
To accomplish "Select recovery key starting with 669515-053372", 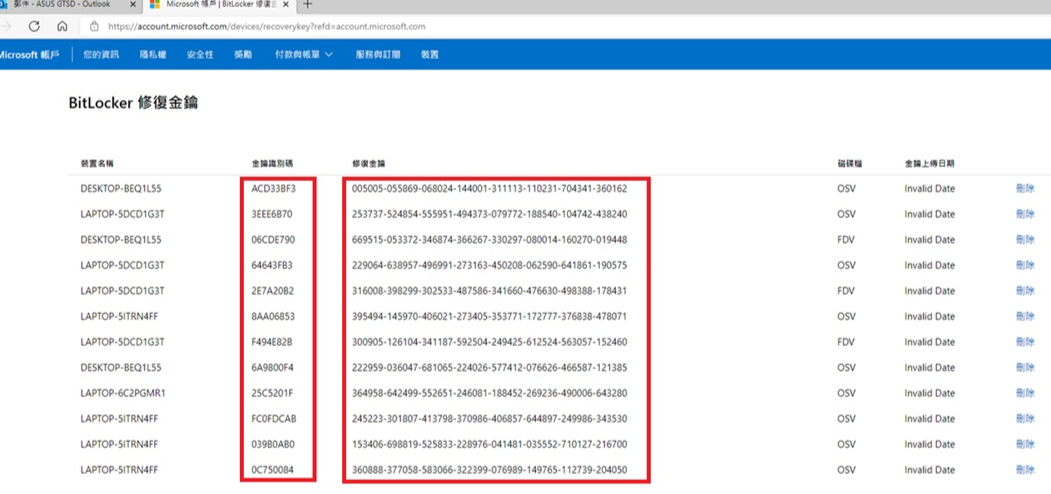I will click(489, 240).
